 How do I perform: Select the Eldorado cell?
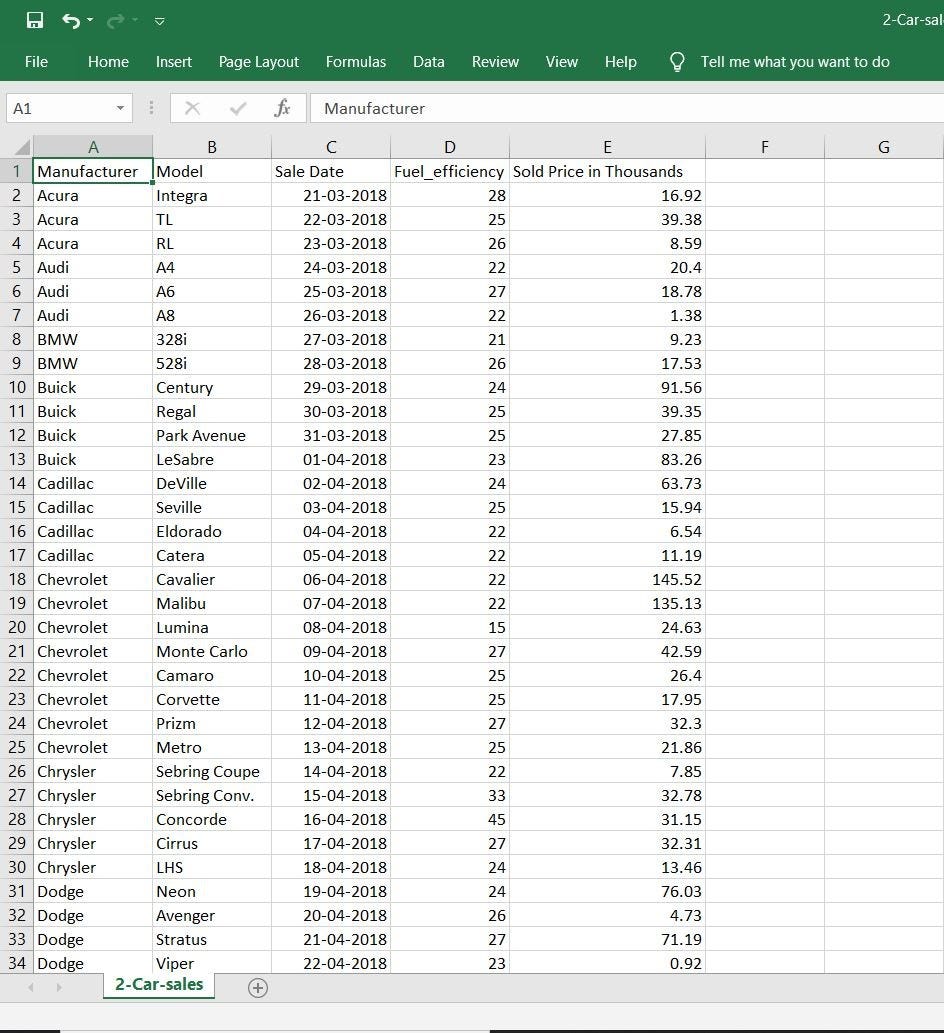(211, 531)
